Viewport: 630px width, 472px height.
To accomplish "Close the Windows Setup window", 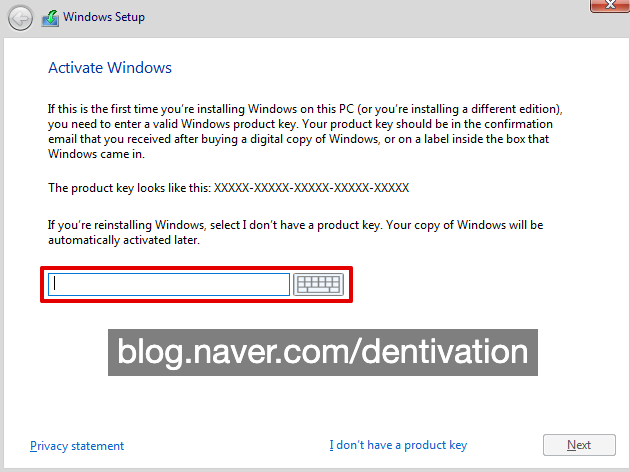I will click(610, 5).
